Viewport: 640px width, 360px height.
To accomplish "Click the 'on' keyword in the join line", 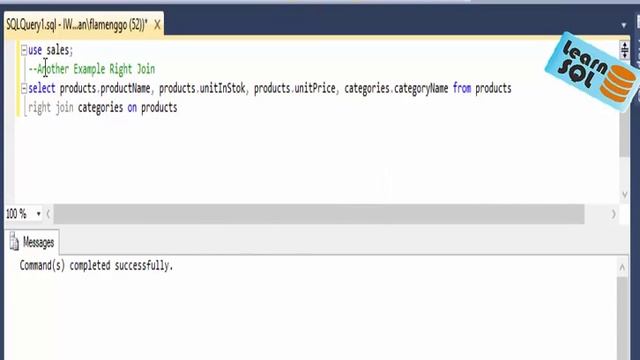I will point(132,108).
